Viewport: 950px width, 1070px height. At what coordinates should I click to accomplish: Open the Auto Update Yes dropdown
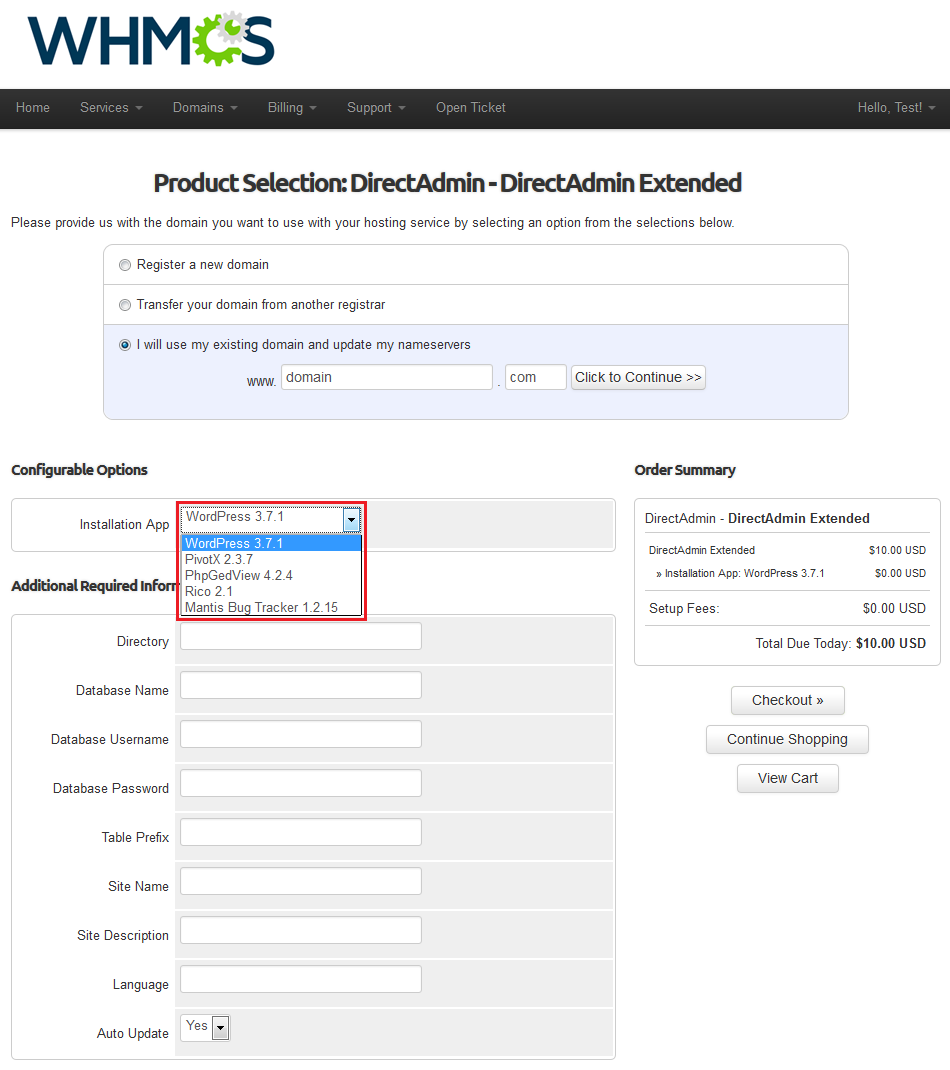205,1027
